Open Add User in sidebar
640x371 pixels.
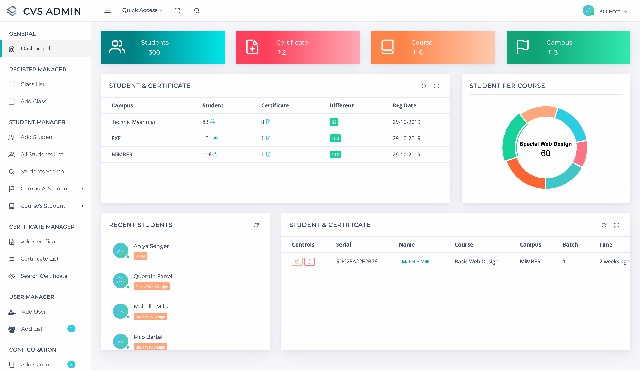[x=33, y=312]
